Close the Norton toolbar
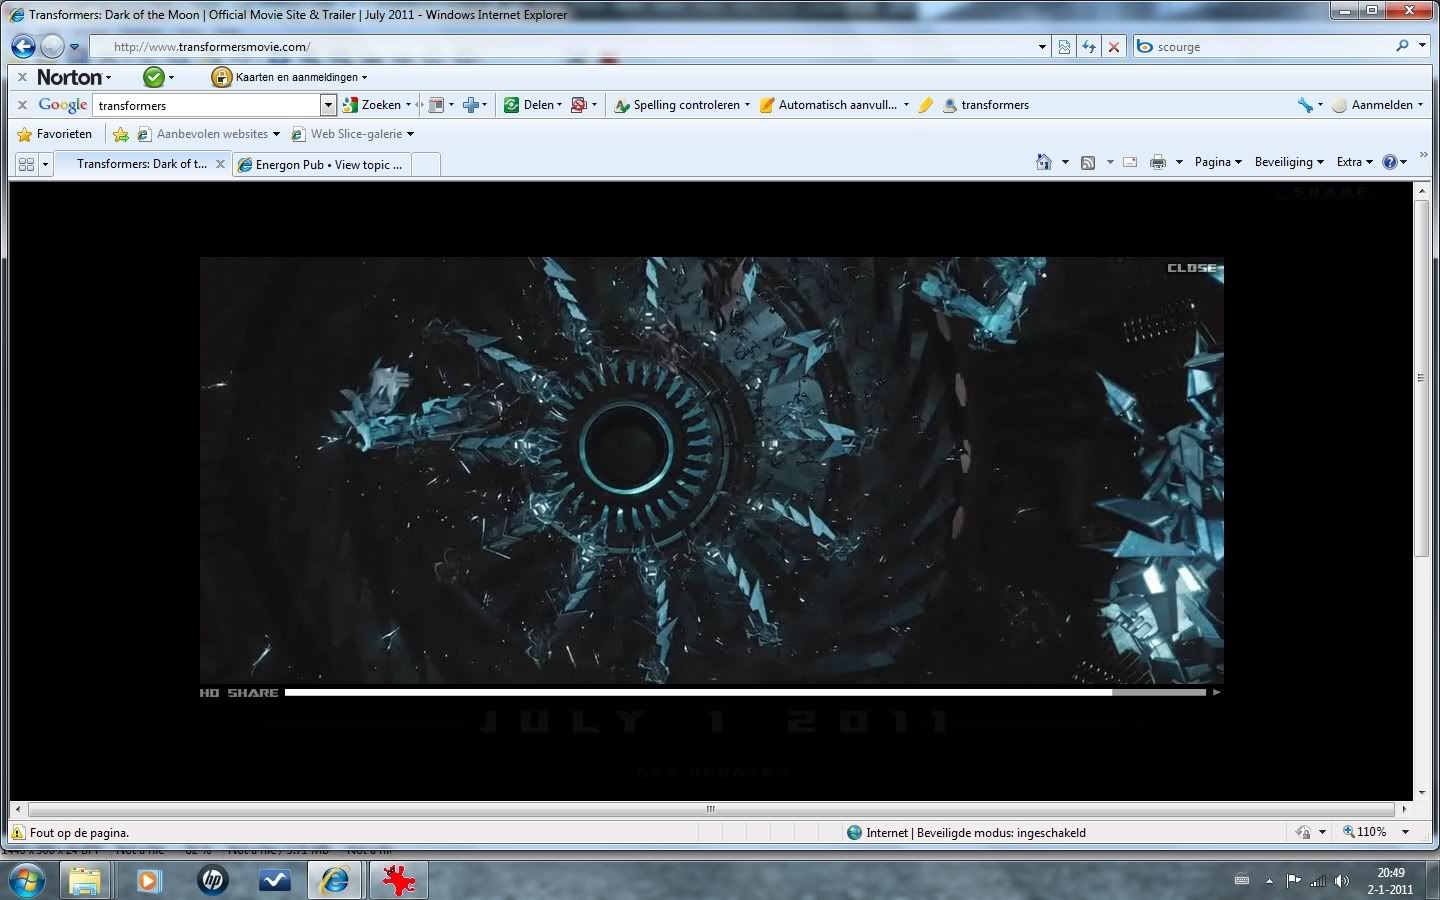The image size is (1440, 900). [22, 77]
